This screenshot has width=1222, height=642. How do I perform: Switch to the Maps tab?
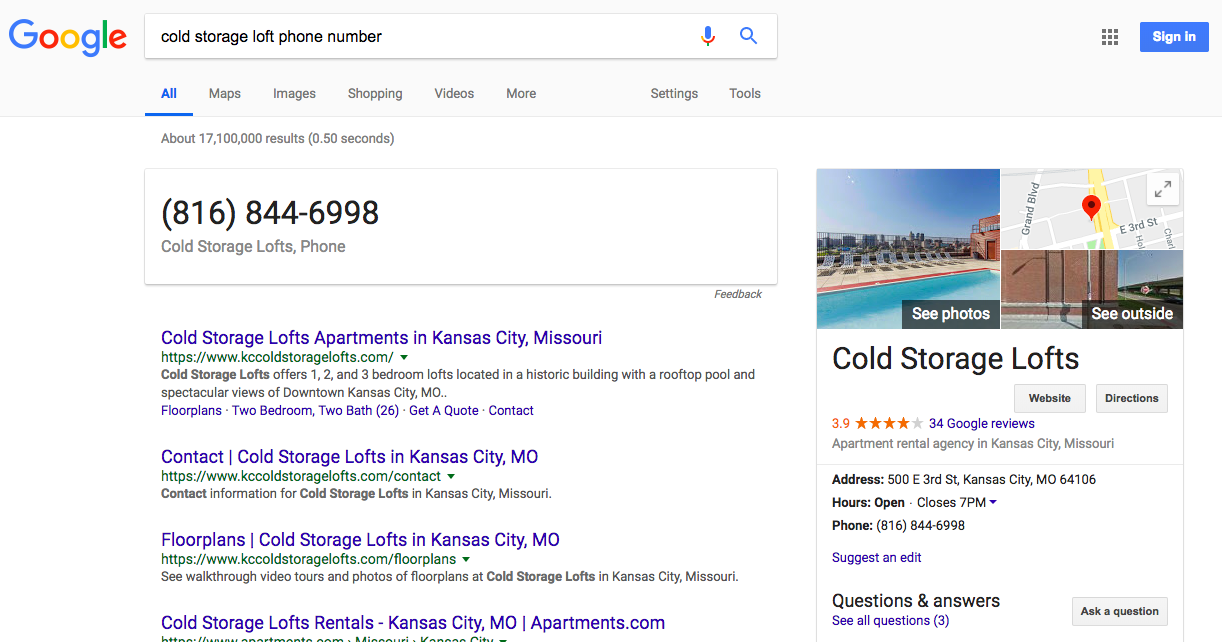(x=225, y=93)
